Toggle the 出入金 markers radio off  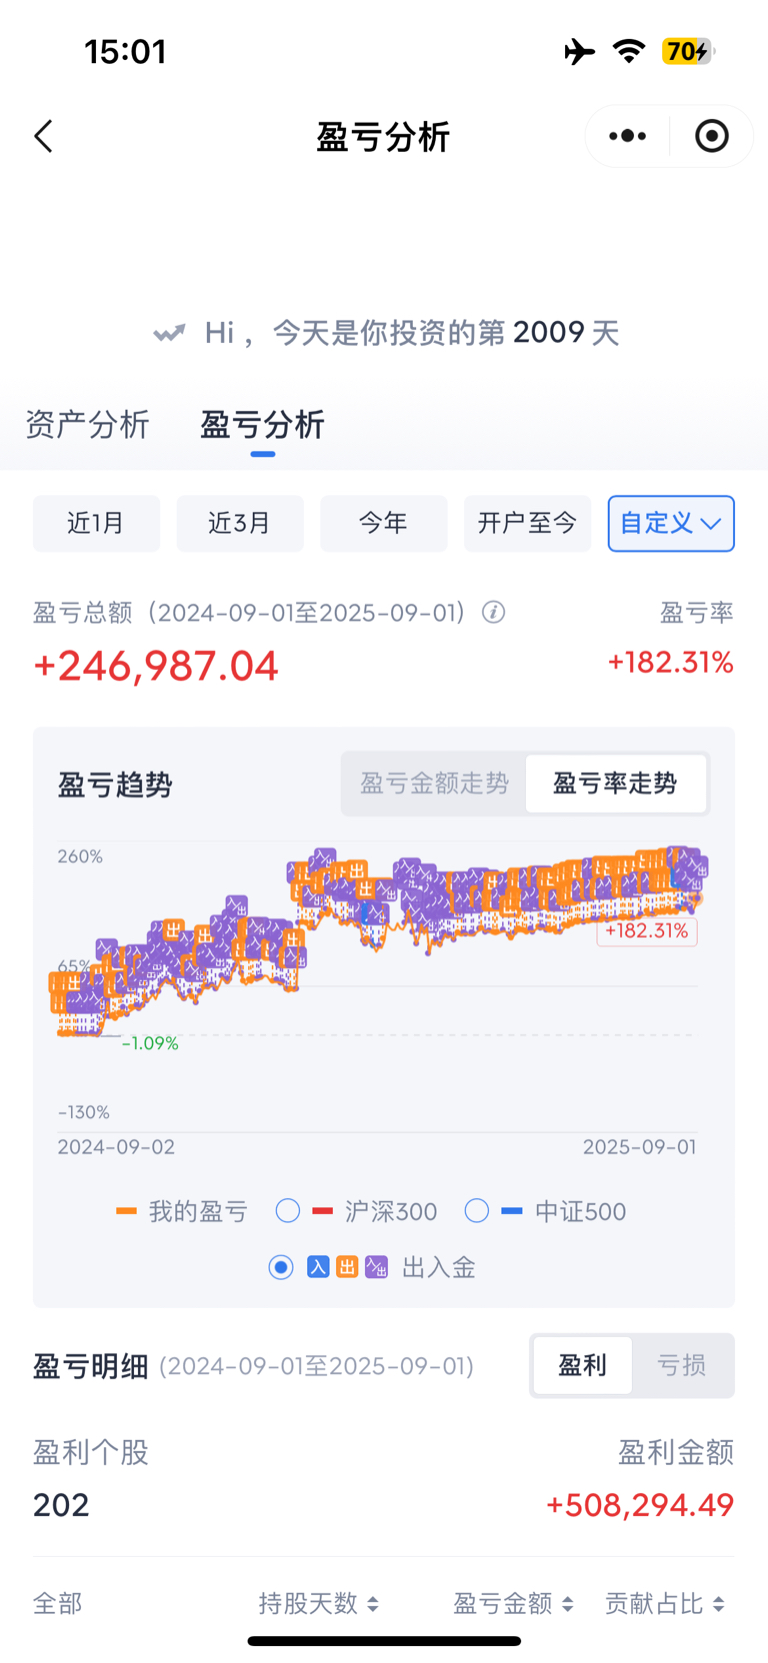(x=281, y=1267)
